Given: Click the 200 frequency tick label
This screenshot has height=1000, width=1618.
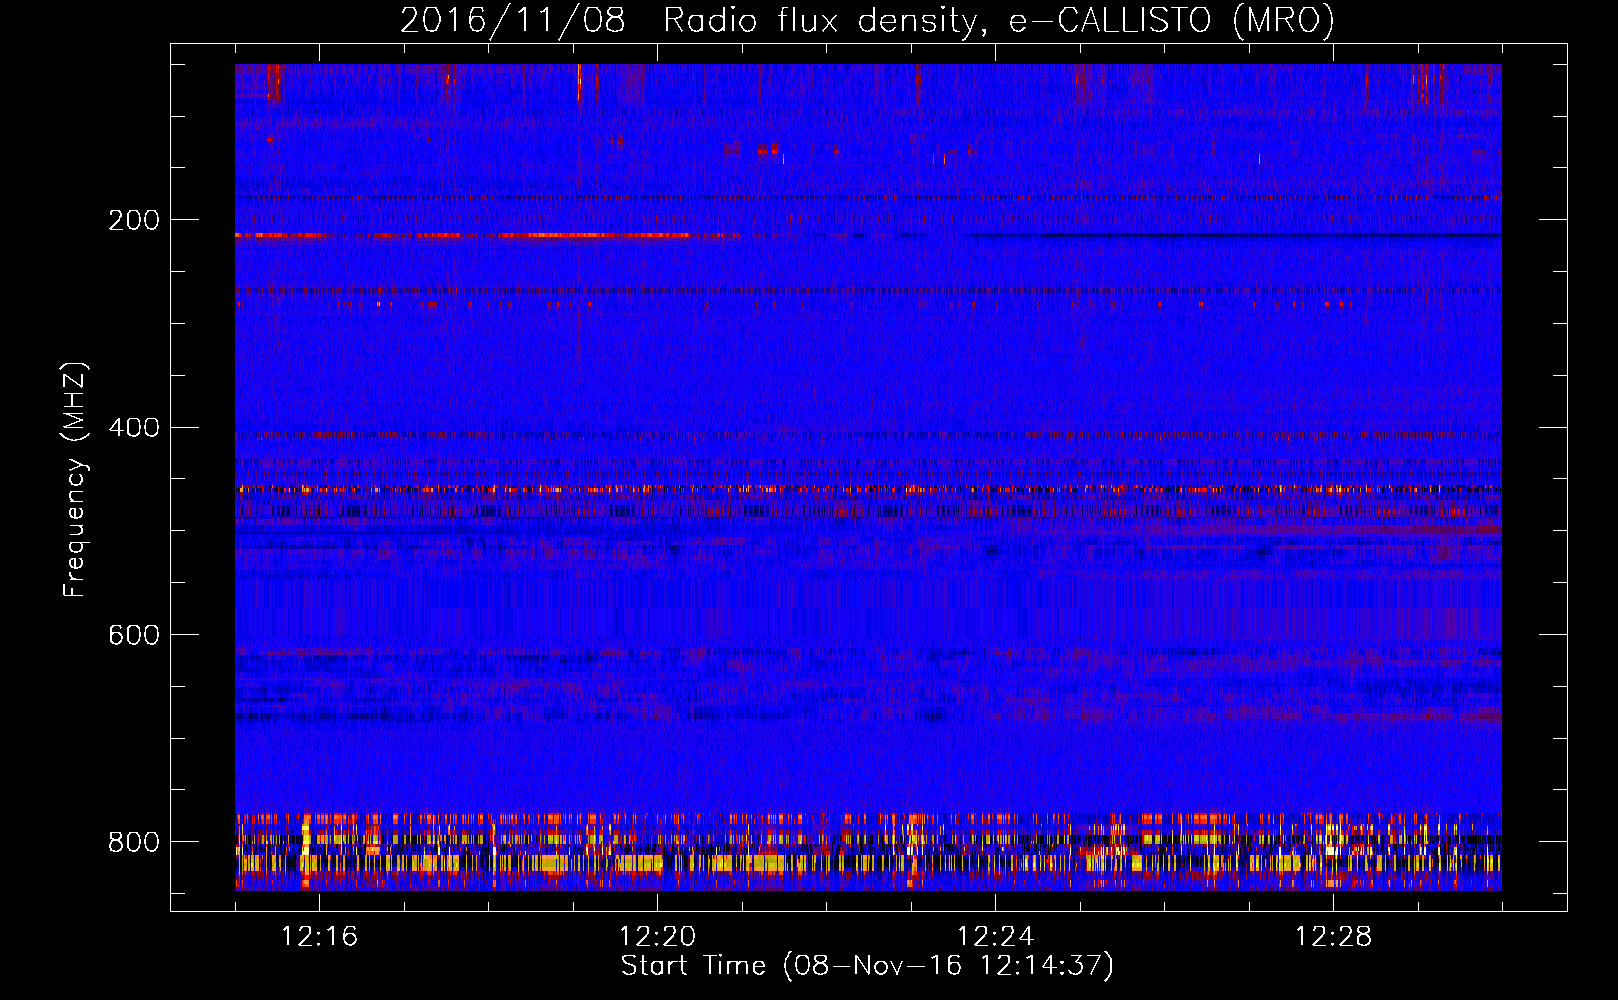Looking at the screenshot, I should click(134, 220).
